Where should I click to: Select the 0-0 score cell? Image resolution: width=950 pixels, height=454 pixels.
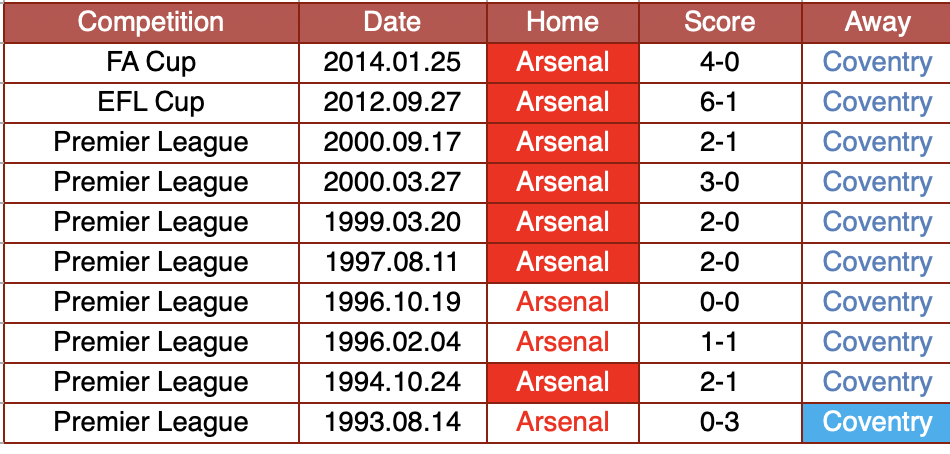(x=720, y=302)
